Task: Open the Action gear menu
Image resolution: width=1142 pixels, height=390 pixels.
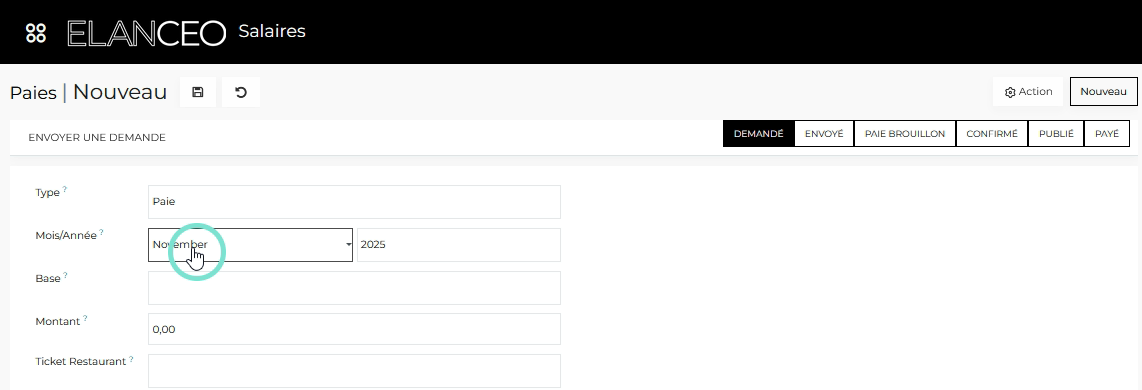Action: click(1028, 92)
